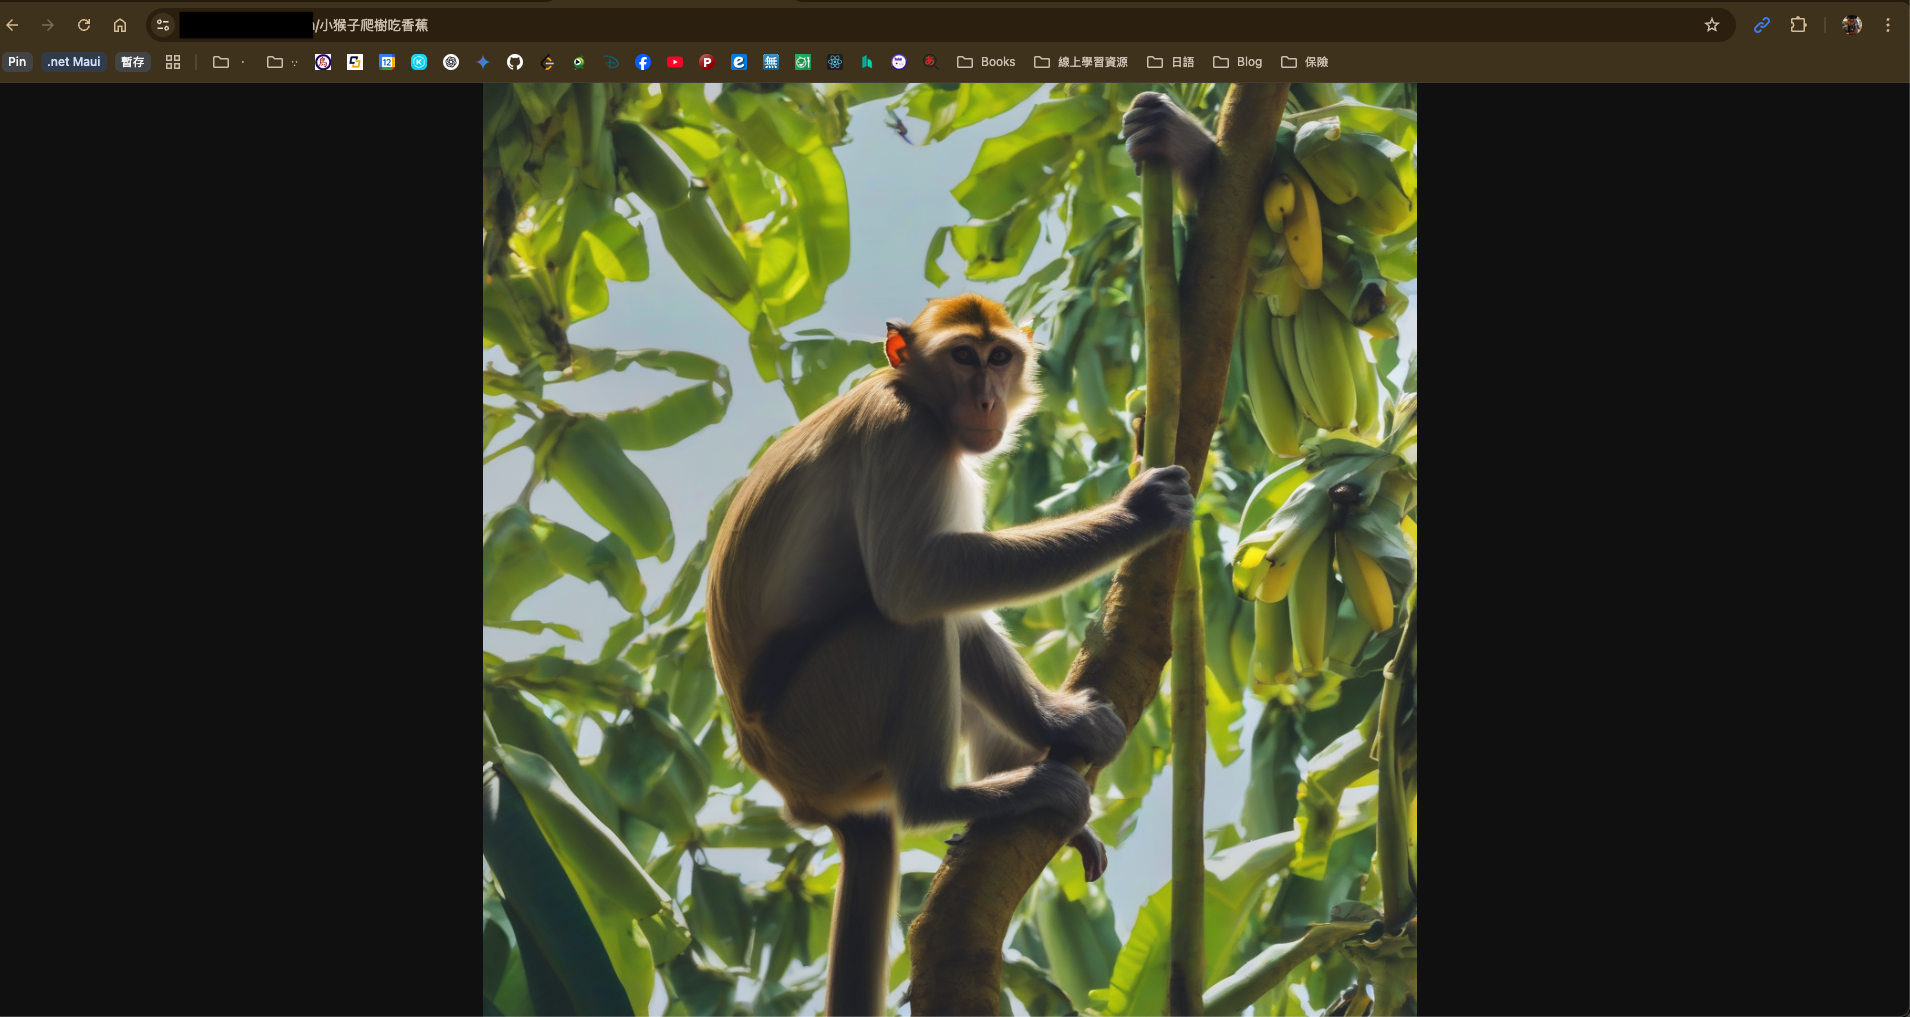1910x1017 pixels.
Task: Open the Gemini sparkle bookmark
Action: coord(483,62)
